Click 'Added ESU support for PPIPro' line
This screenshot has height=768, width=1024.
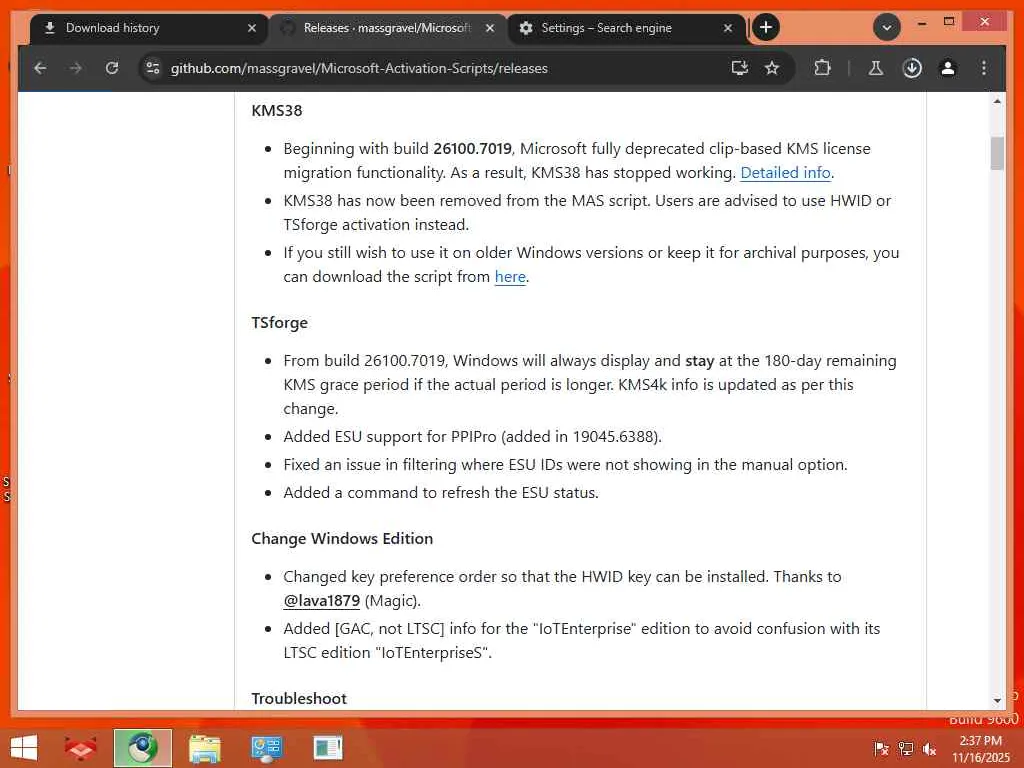coord(473,436)
